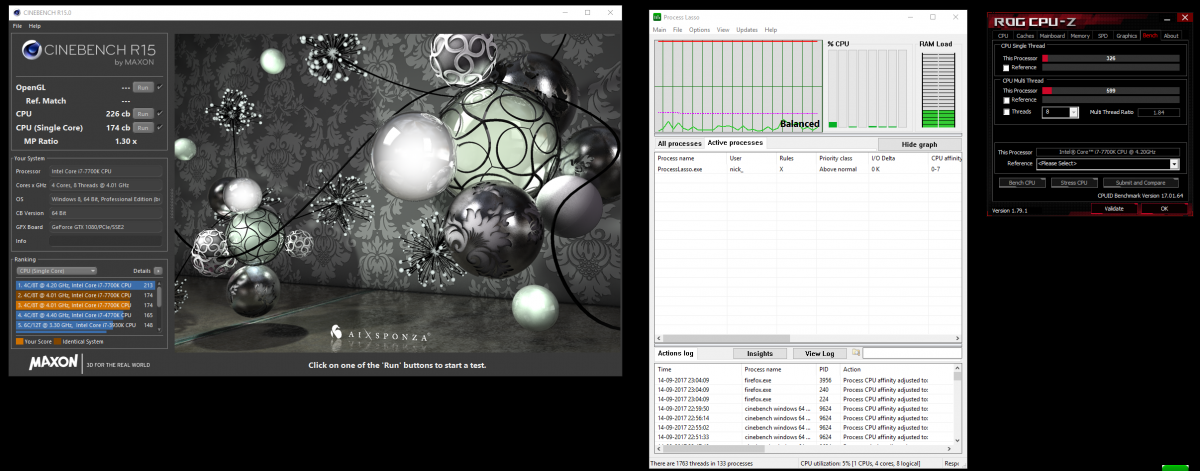
Task: Click the Identical System legend swatch
Action: pyautogui.click(x=55, y=341)
